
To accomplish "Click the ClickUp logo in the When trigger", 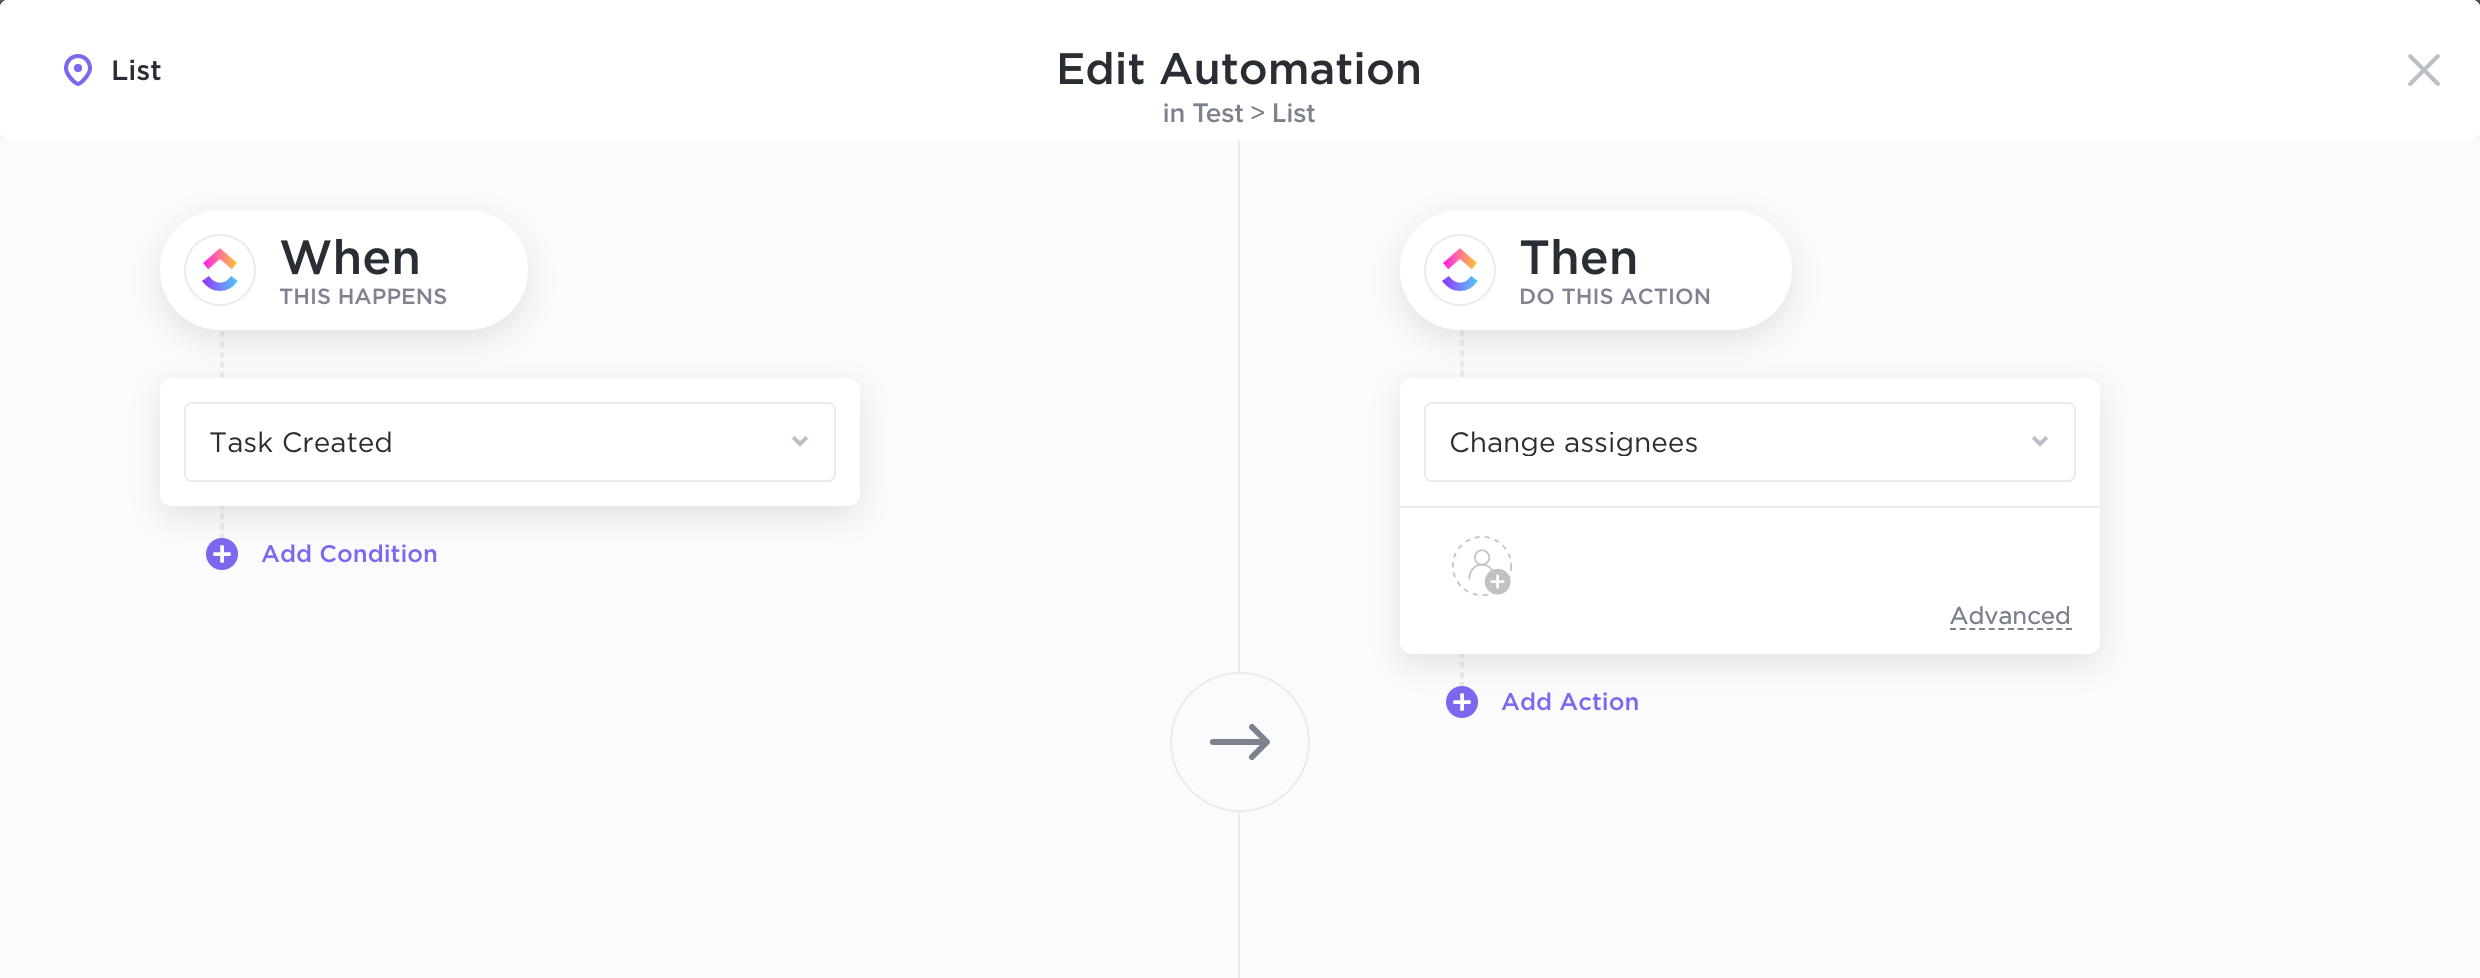I will [x=220, y=270].
